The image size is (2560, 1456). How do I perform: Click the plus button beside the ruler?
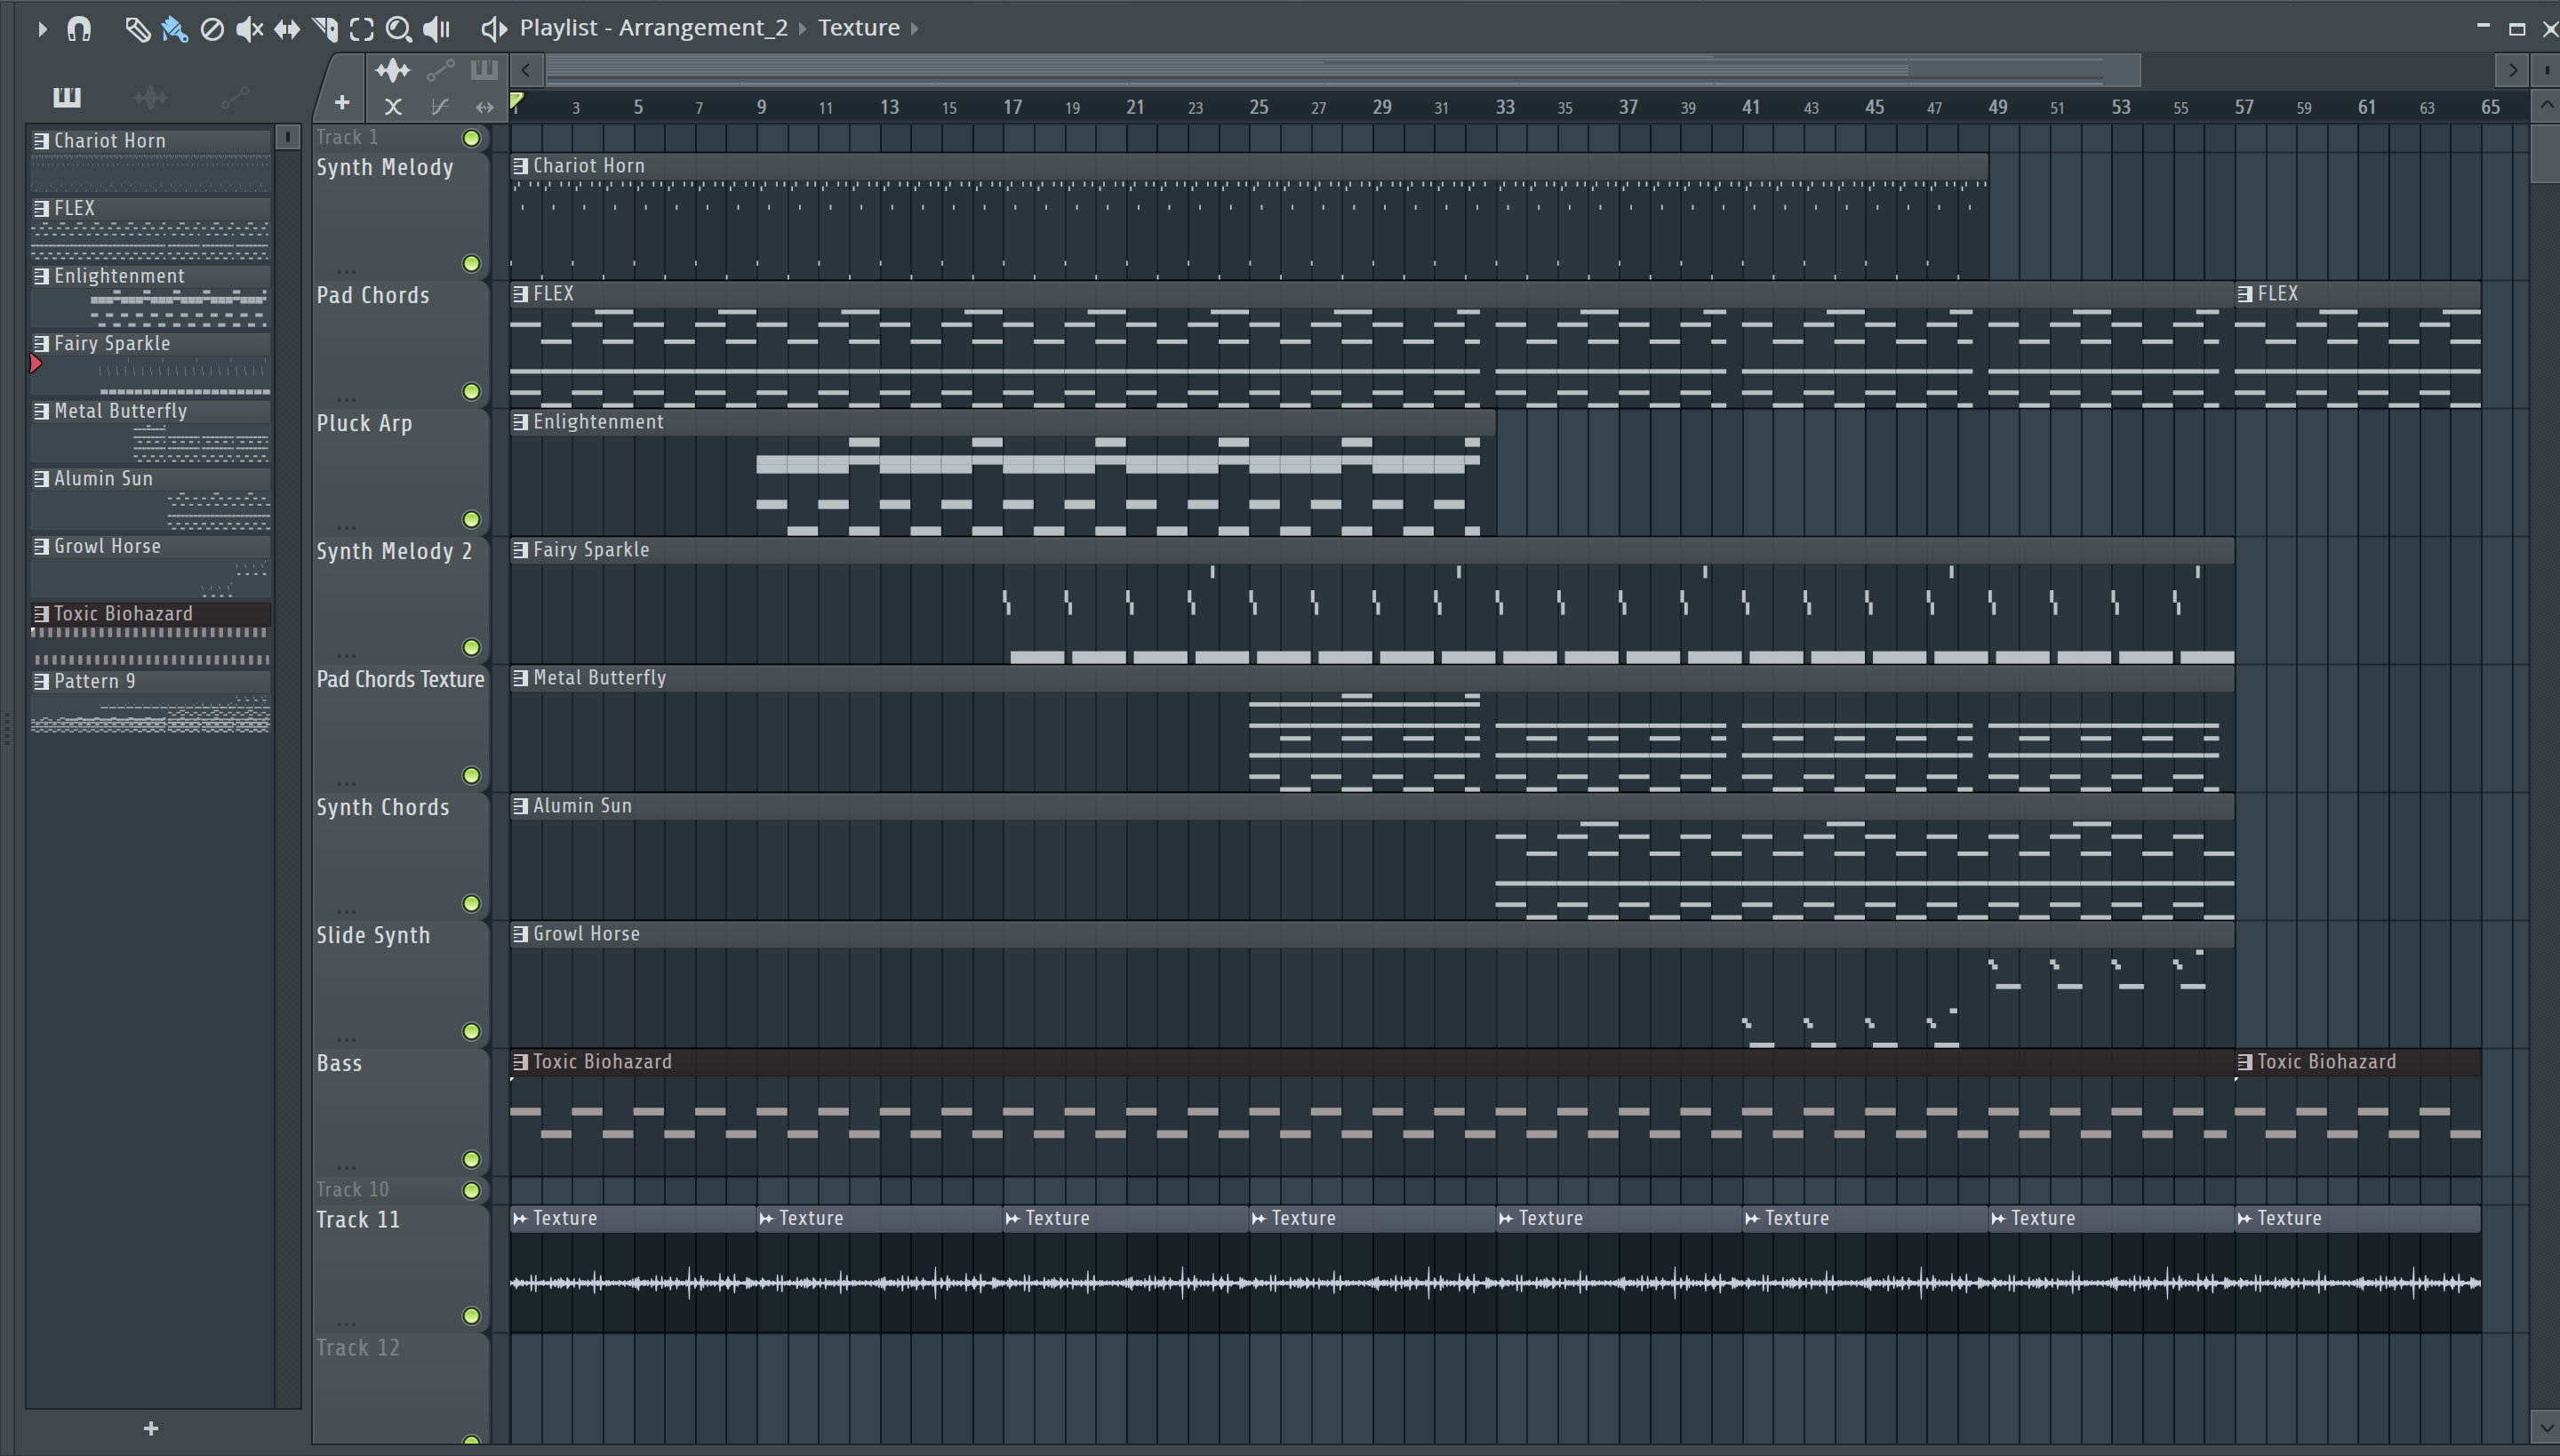point(342,103)
